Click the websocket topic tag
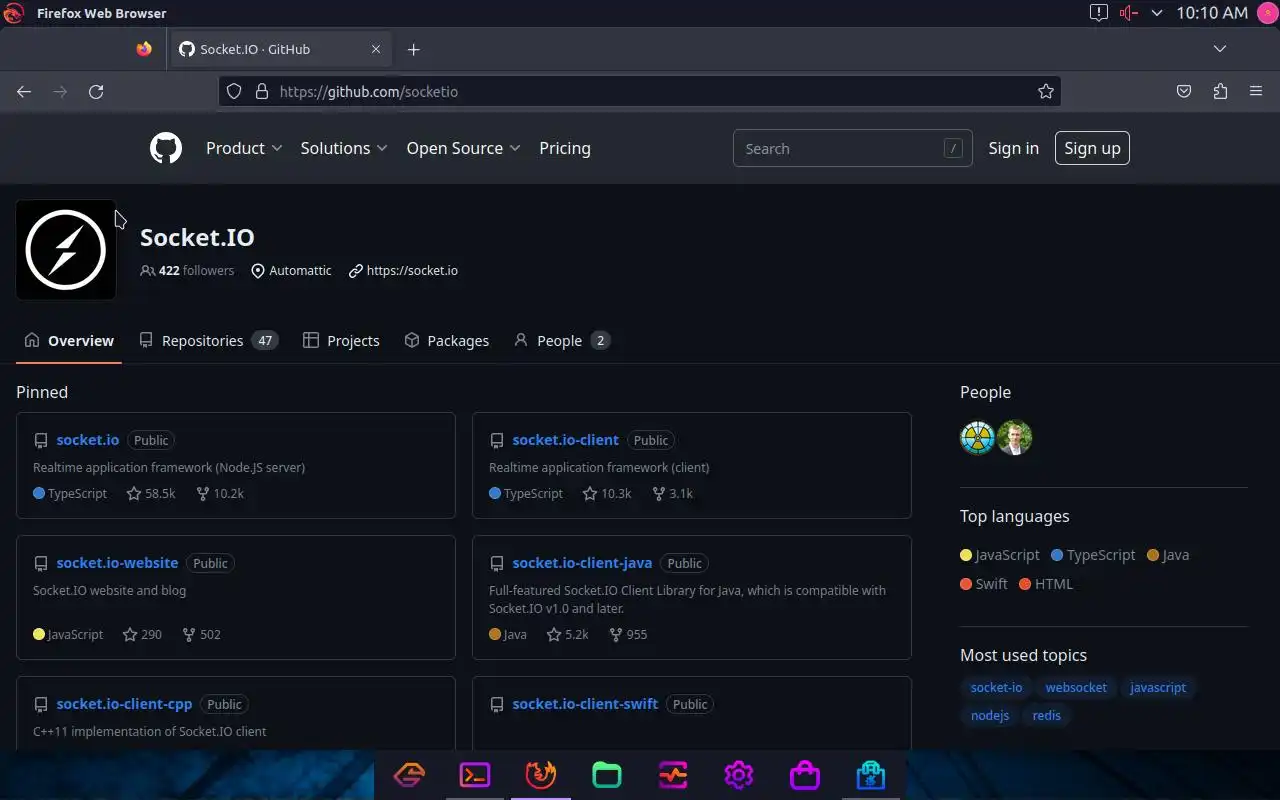 [1076, 687]
